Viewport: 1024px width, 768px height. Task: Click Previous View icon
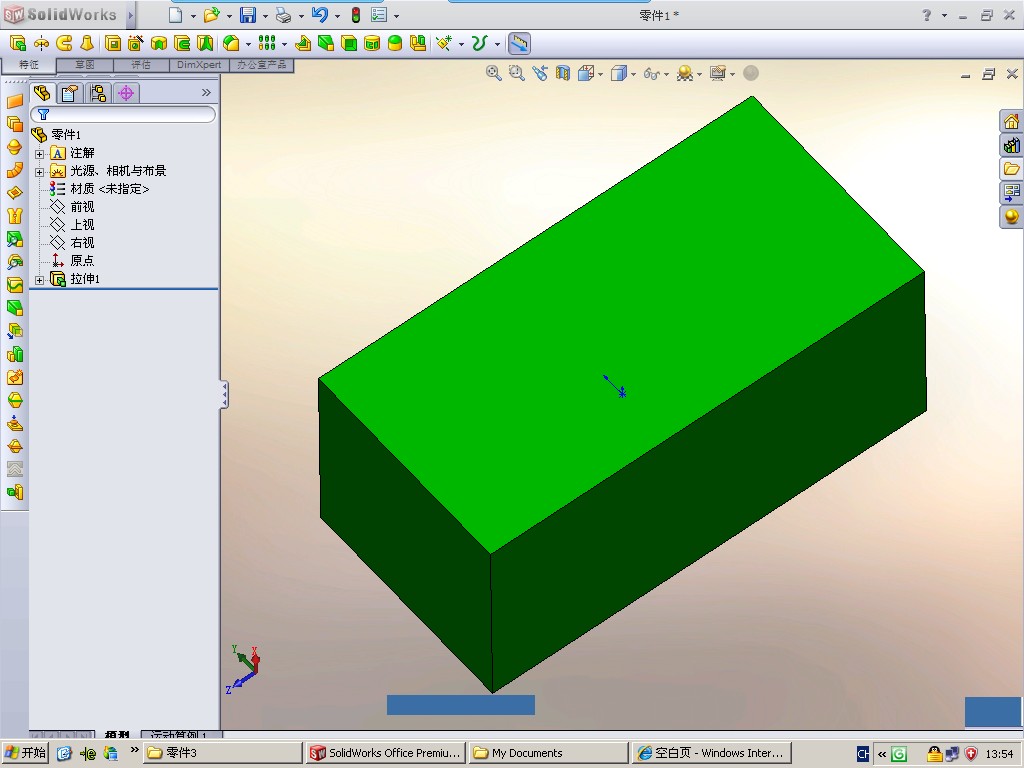pos(539,73)
